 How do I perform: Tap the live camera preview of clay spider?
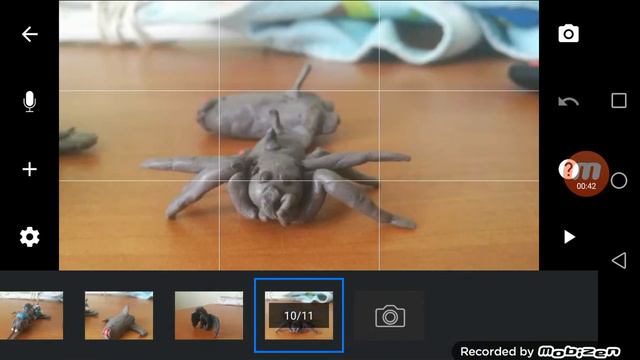(x=299, y=135)
